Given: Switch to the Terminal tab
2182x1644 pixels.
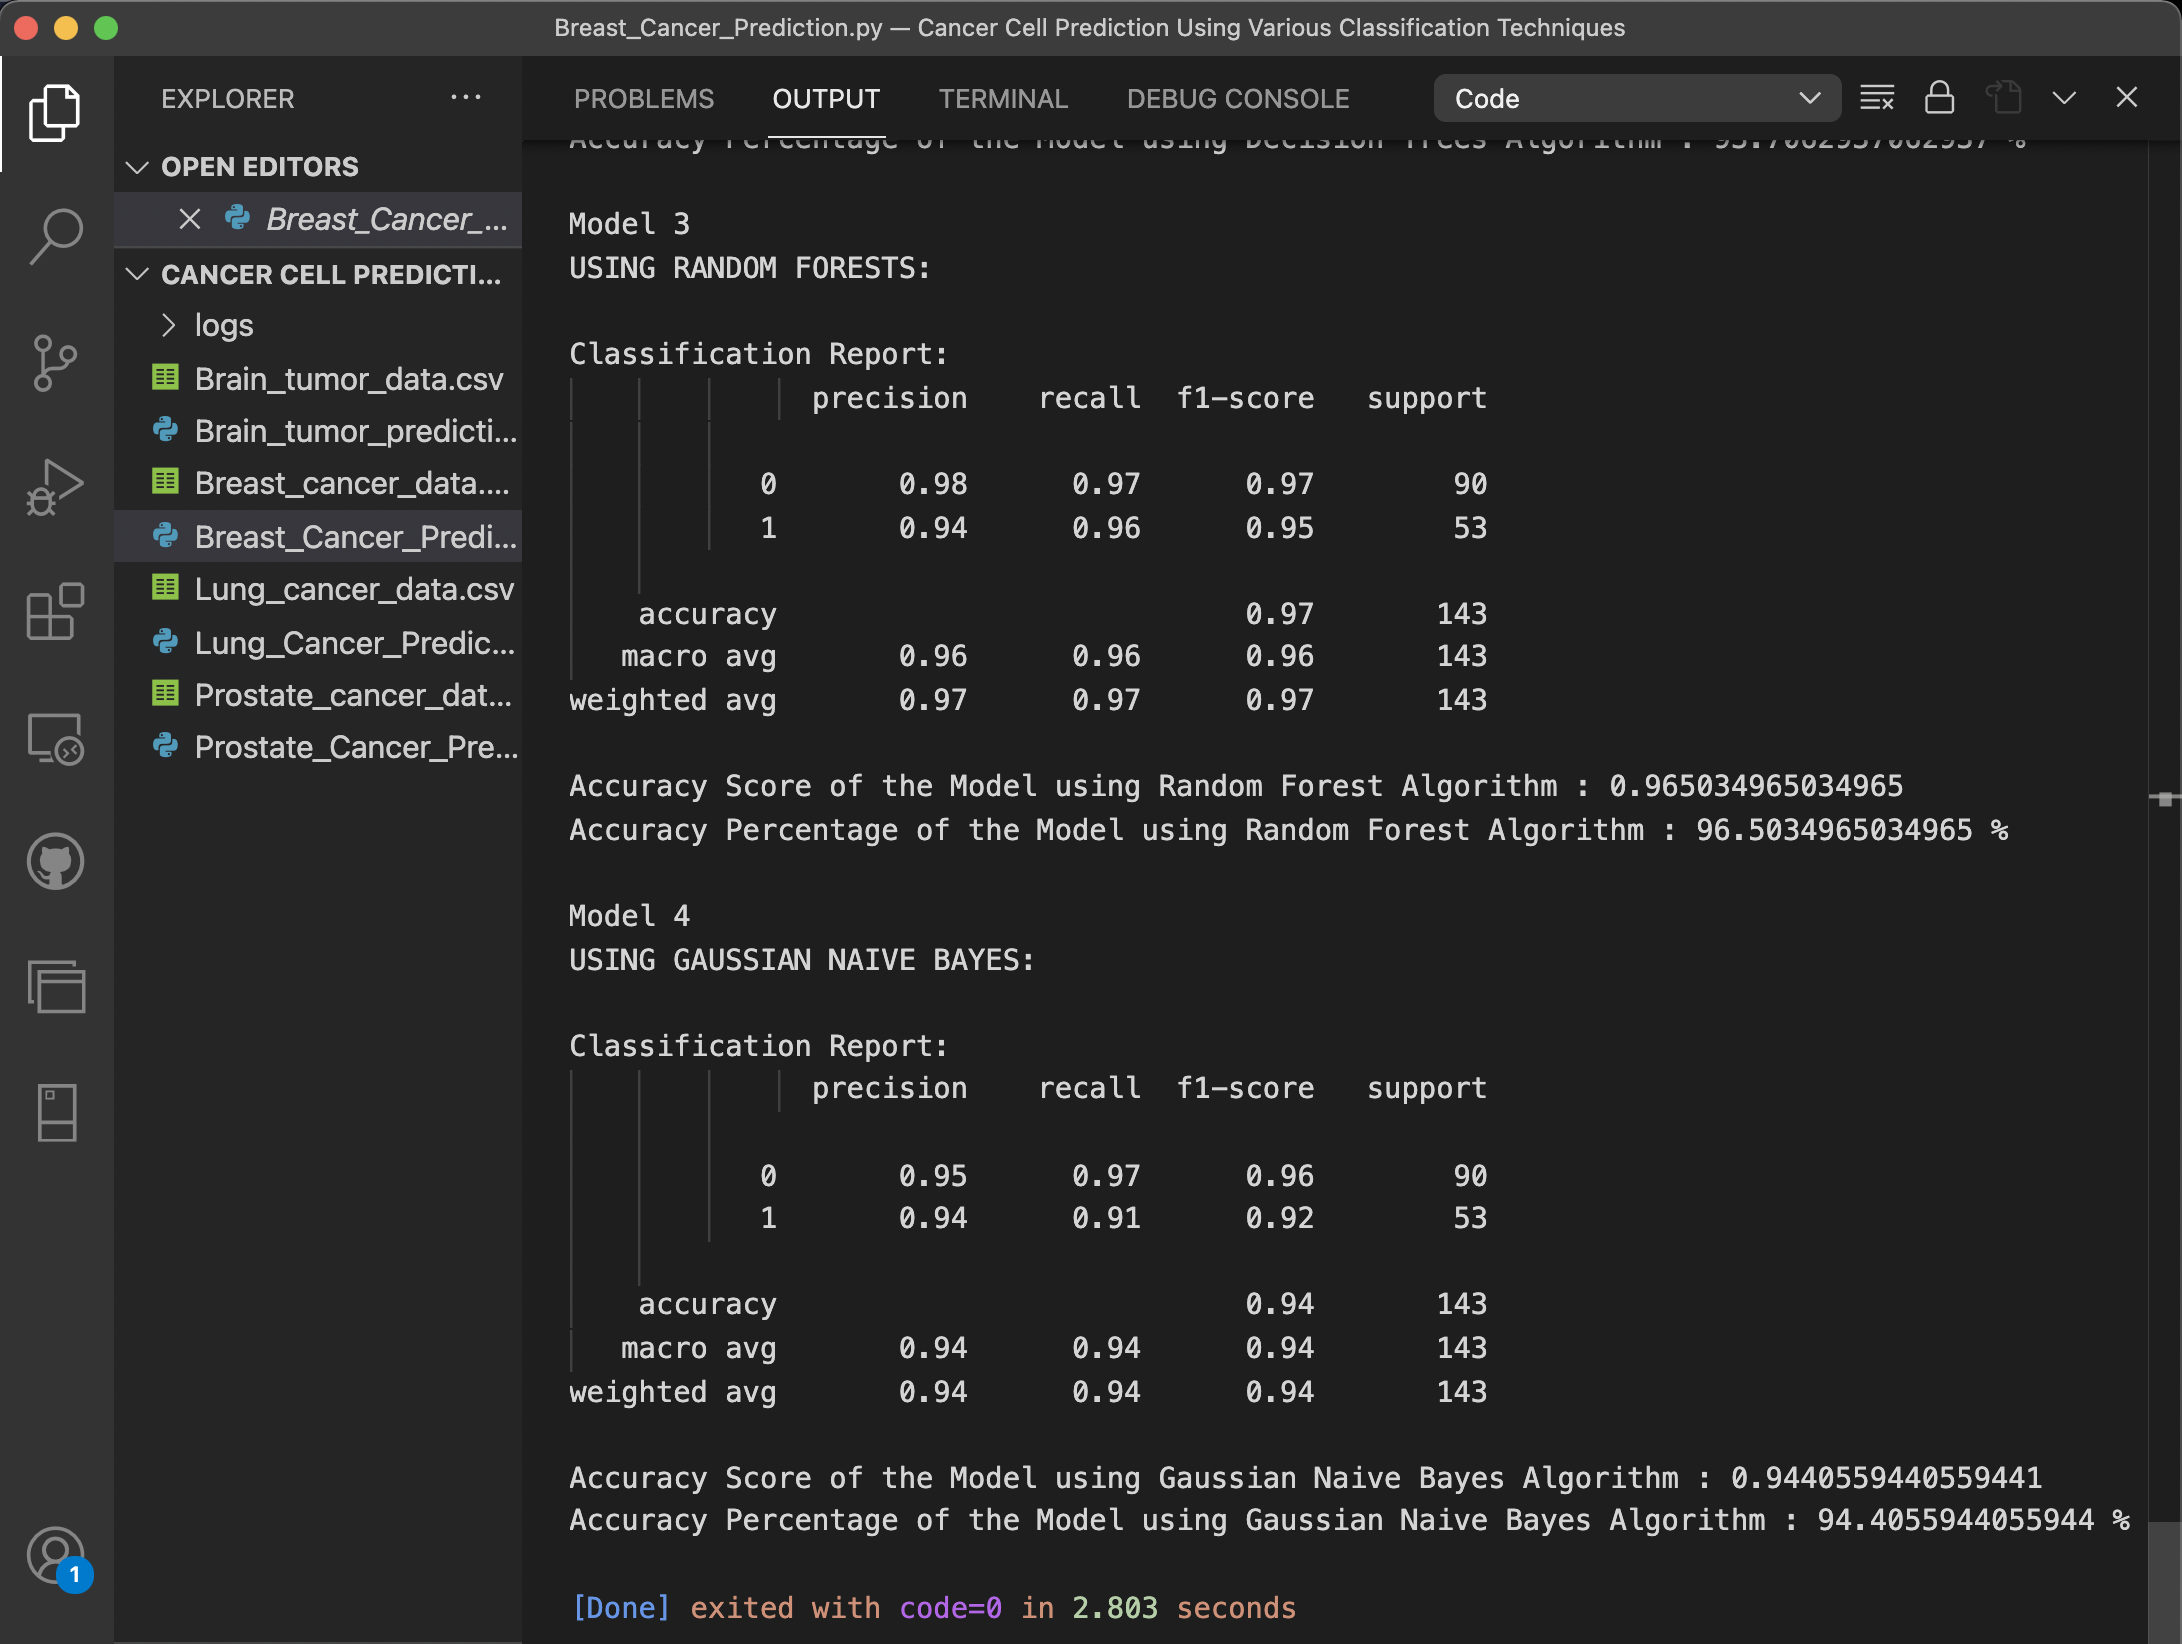Looking at the screenshot, I should pyautogui.click(x=1002, y=98).
